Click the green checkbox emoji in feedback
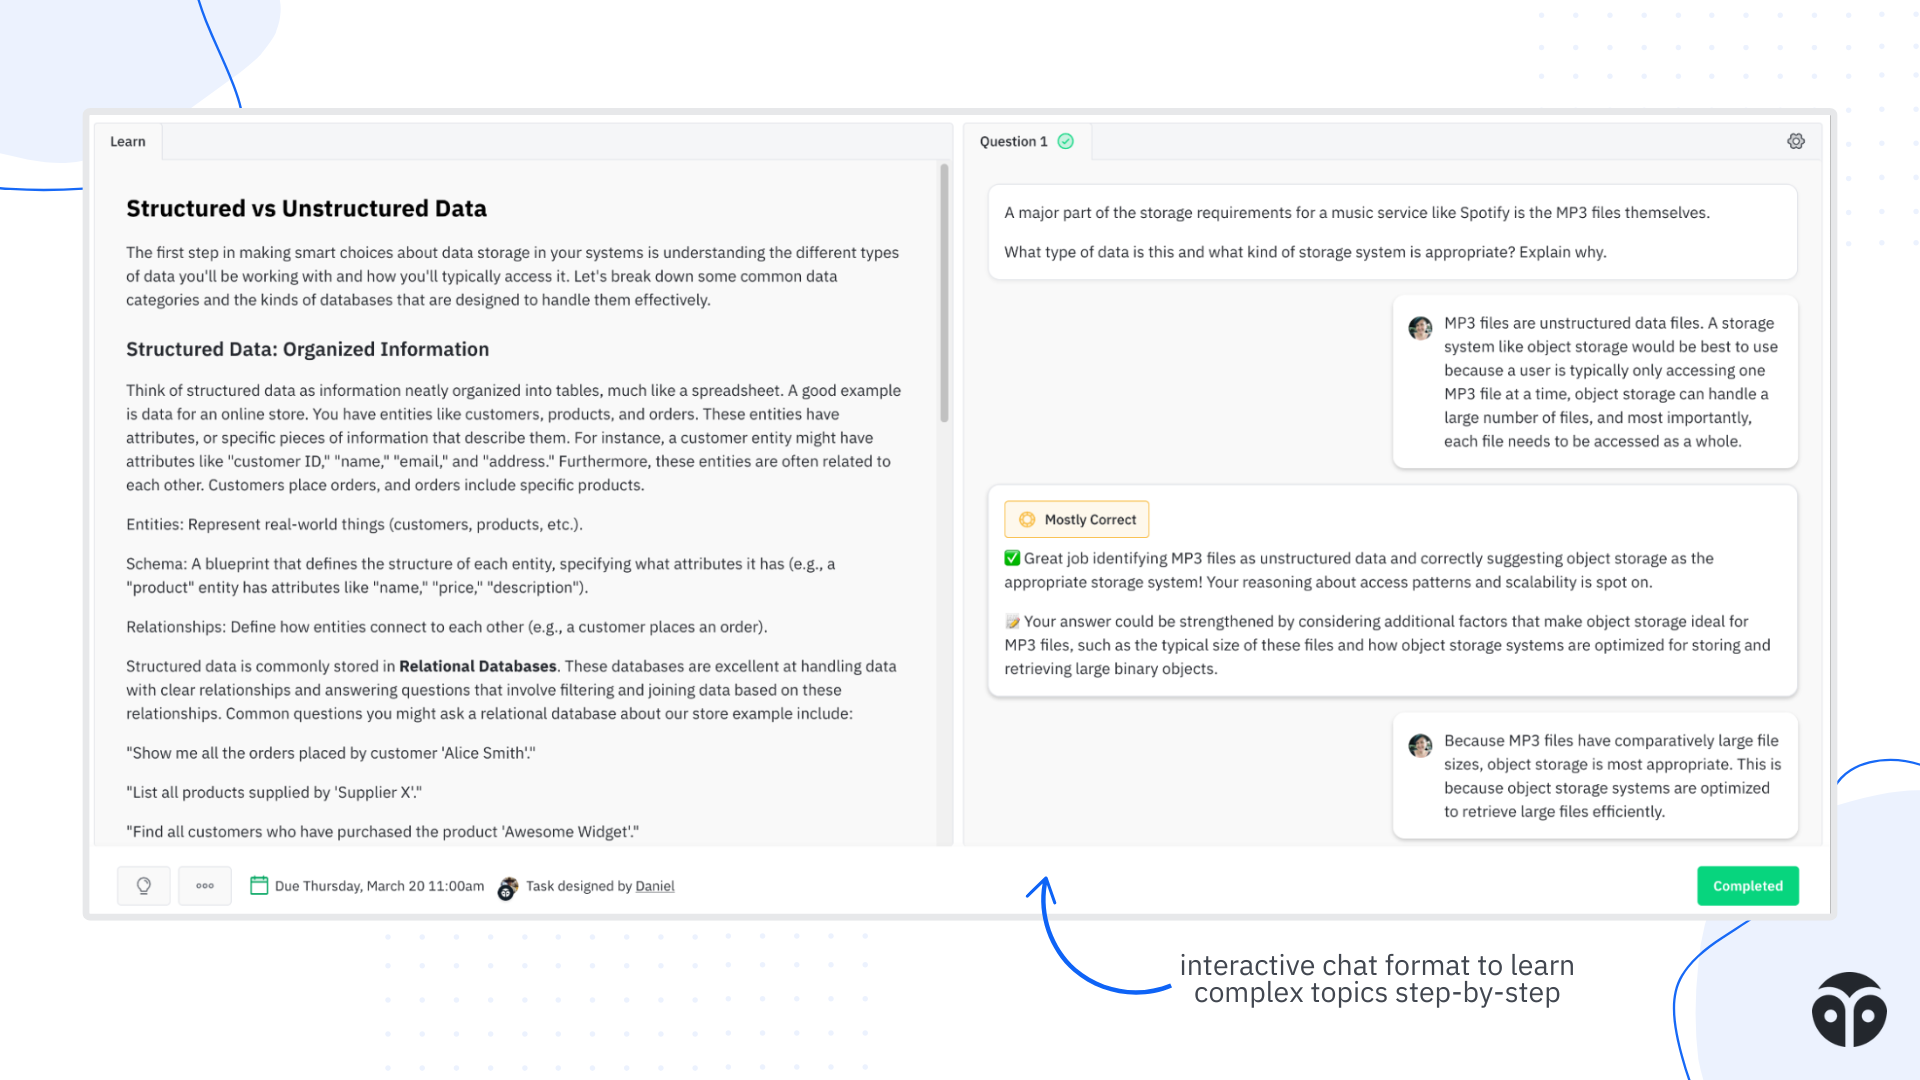The height and width of the screenshot is (1080, 1920). 1012,558
